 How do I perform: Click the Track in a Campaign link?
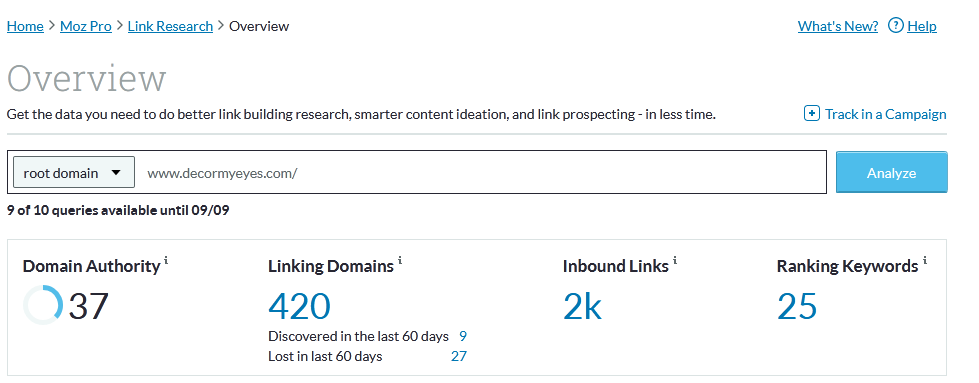point(885,114)
